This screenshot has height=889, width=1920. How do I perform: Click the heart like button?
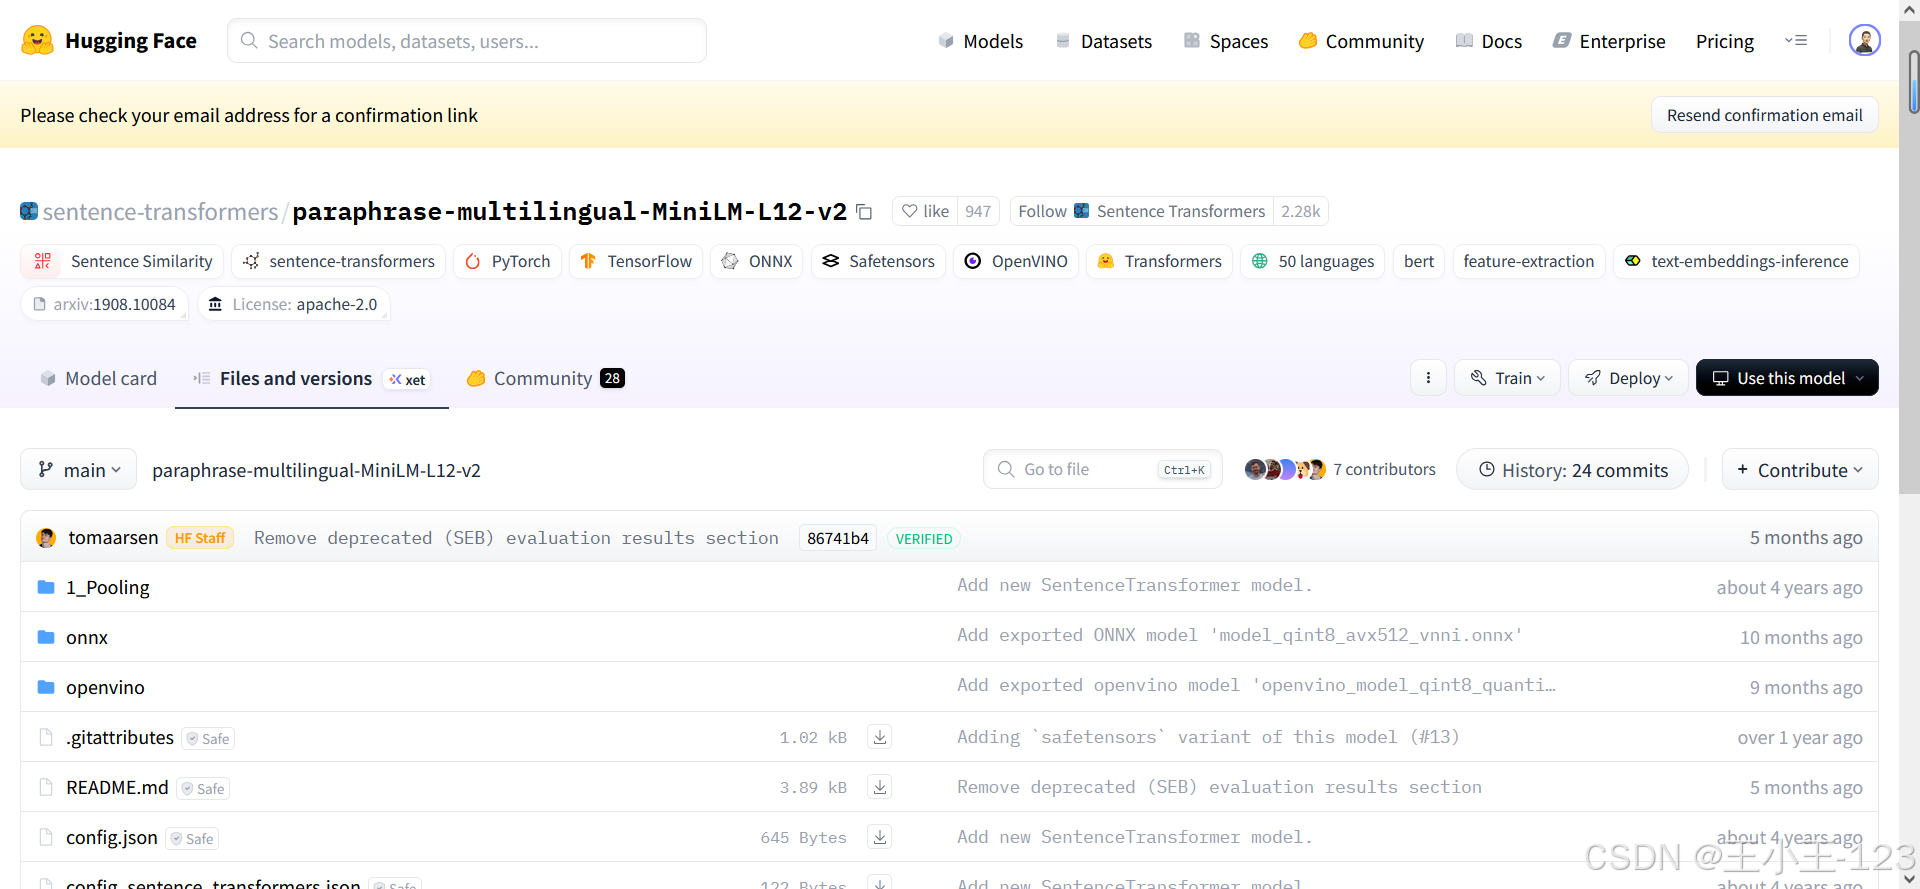point(925,211)
